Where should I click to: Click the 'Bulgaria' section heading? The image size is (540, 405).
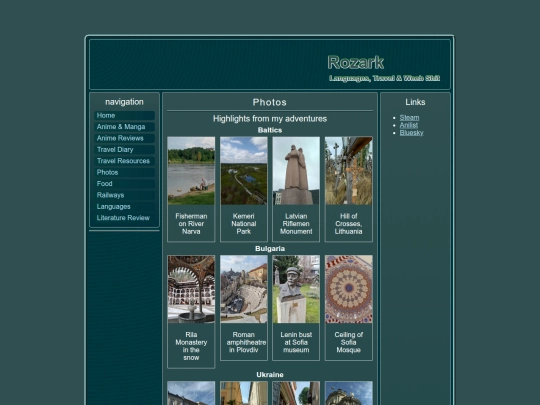coord(270,249)
